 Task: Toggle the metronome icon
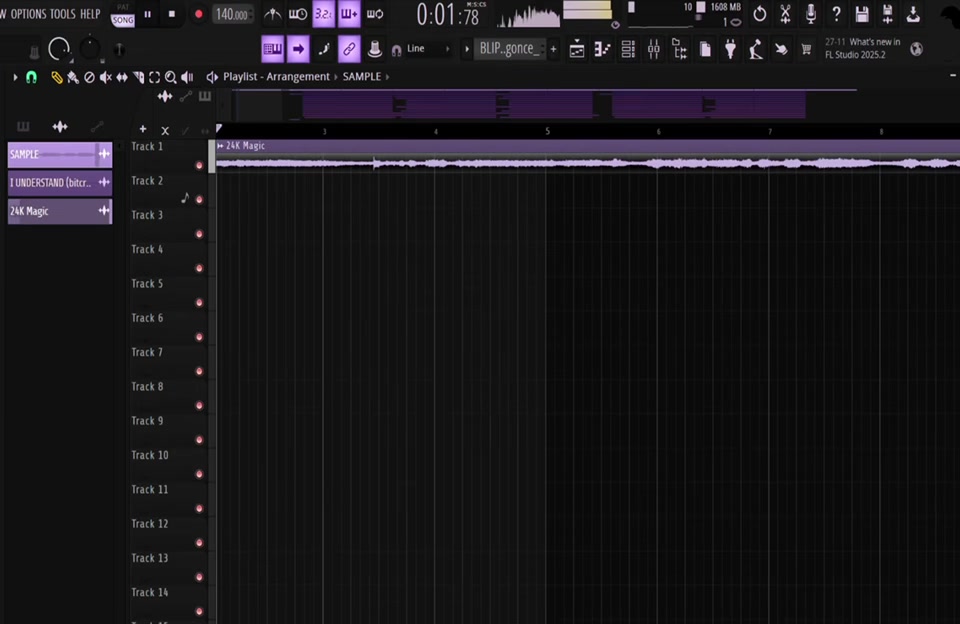(x=272, y=14)
